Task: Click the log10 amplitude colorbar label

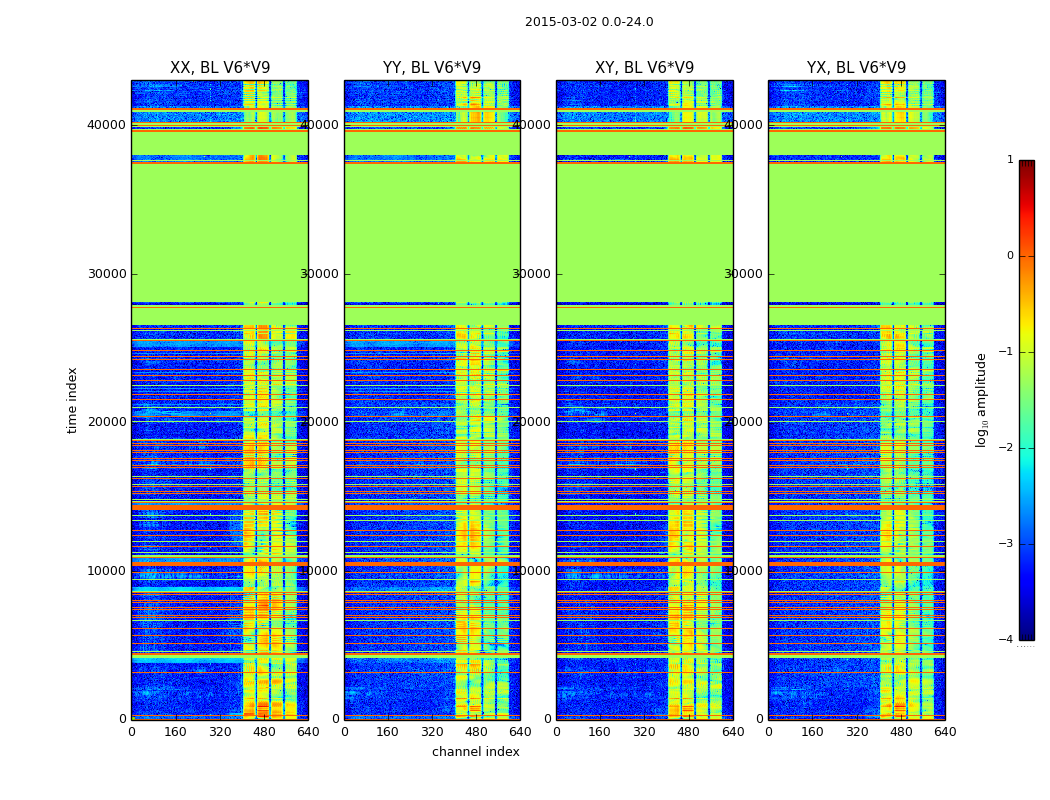Action: [x=981, y=400]
